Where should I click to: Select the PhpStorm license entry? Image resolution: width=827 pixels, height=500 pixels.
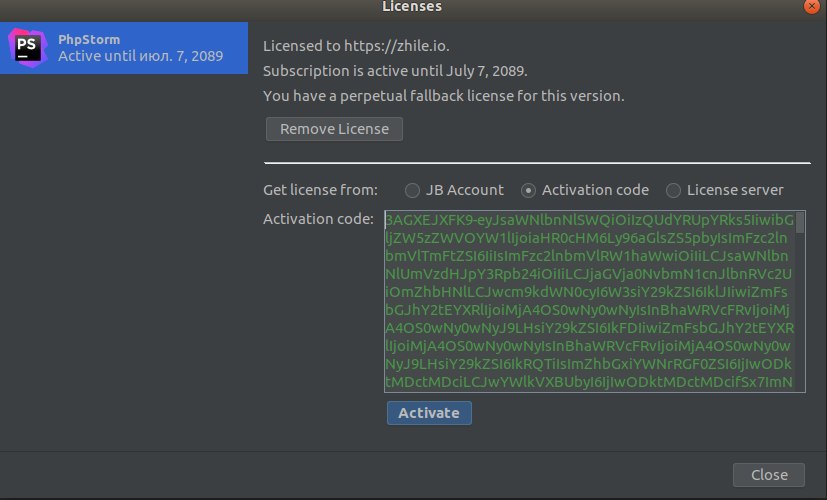[x=124, y=47]
